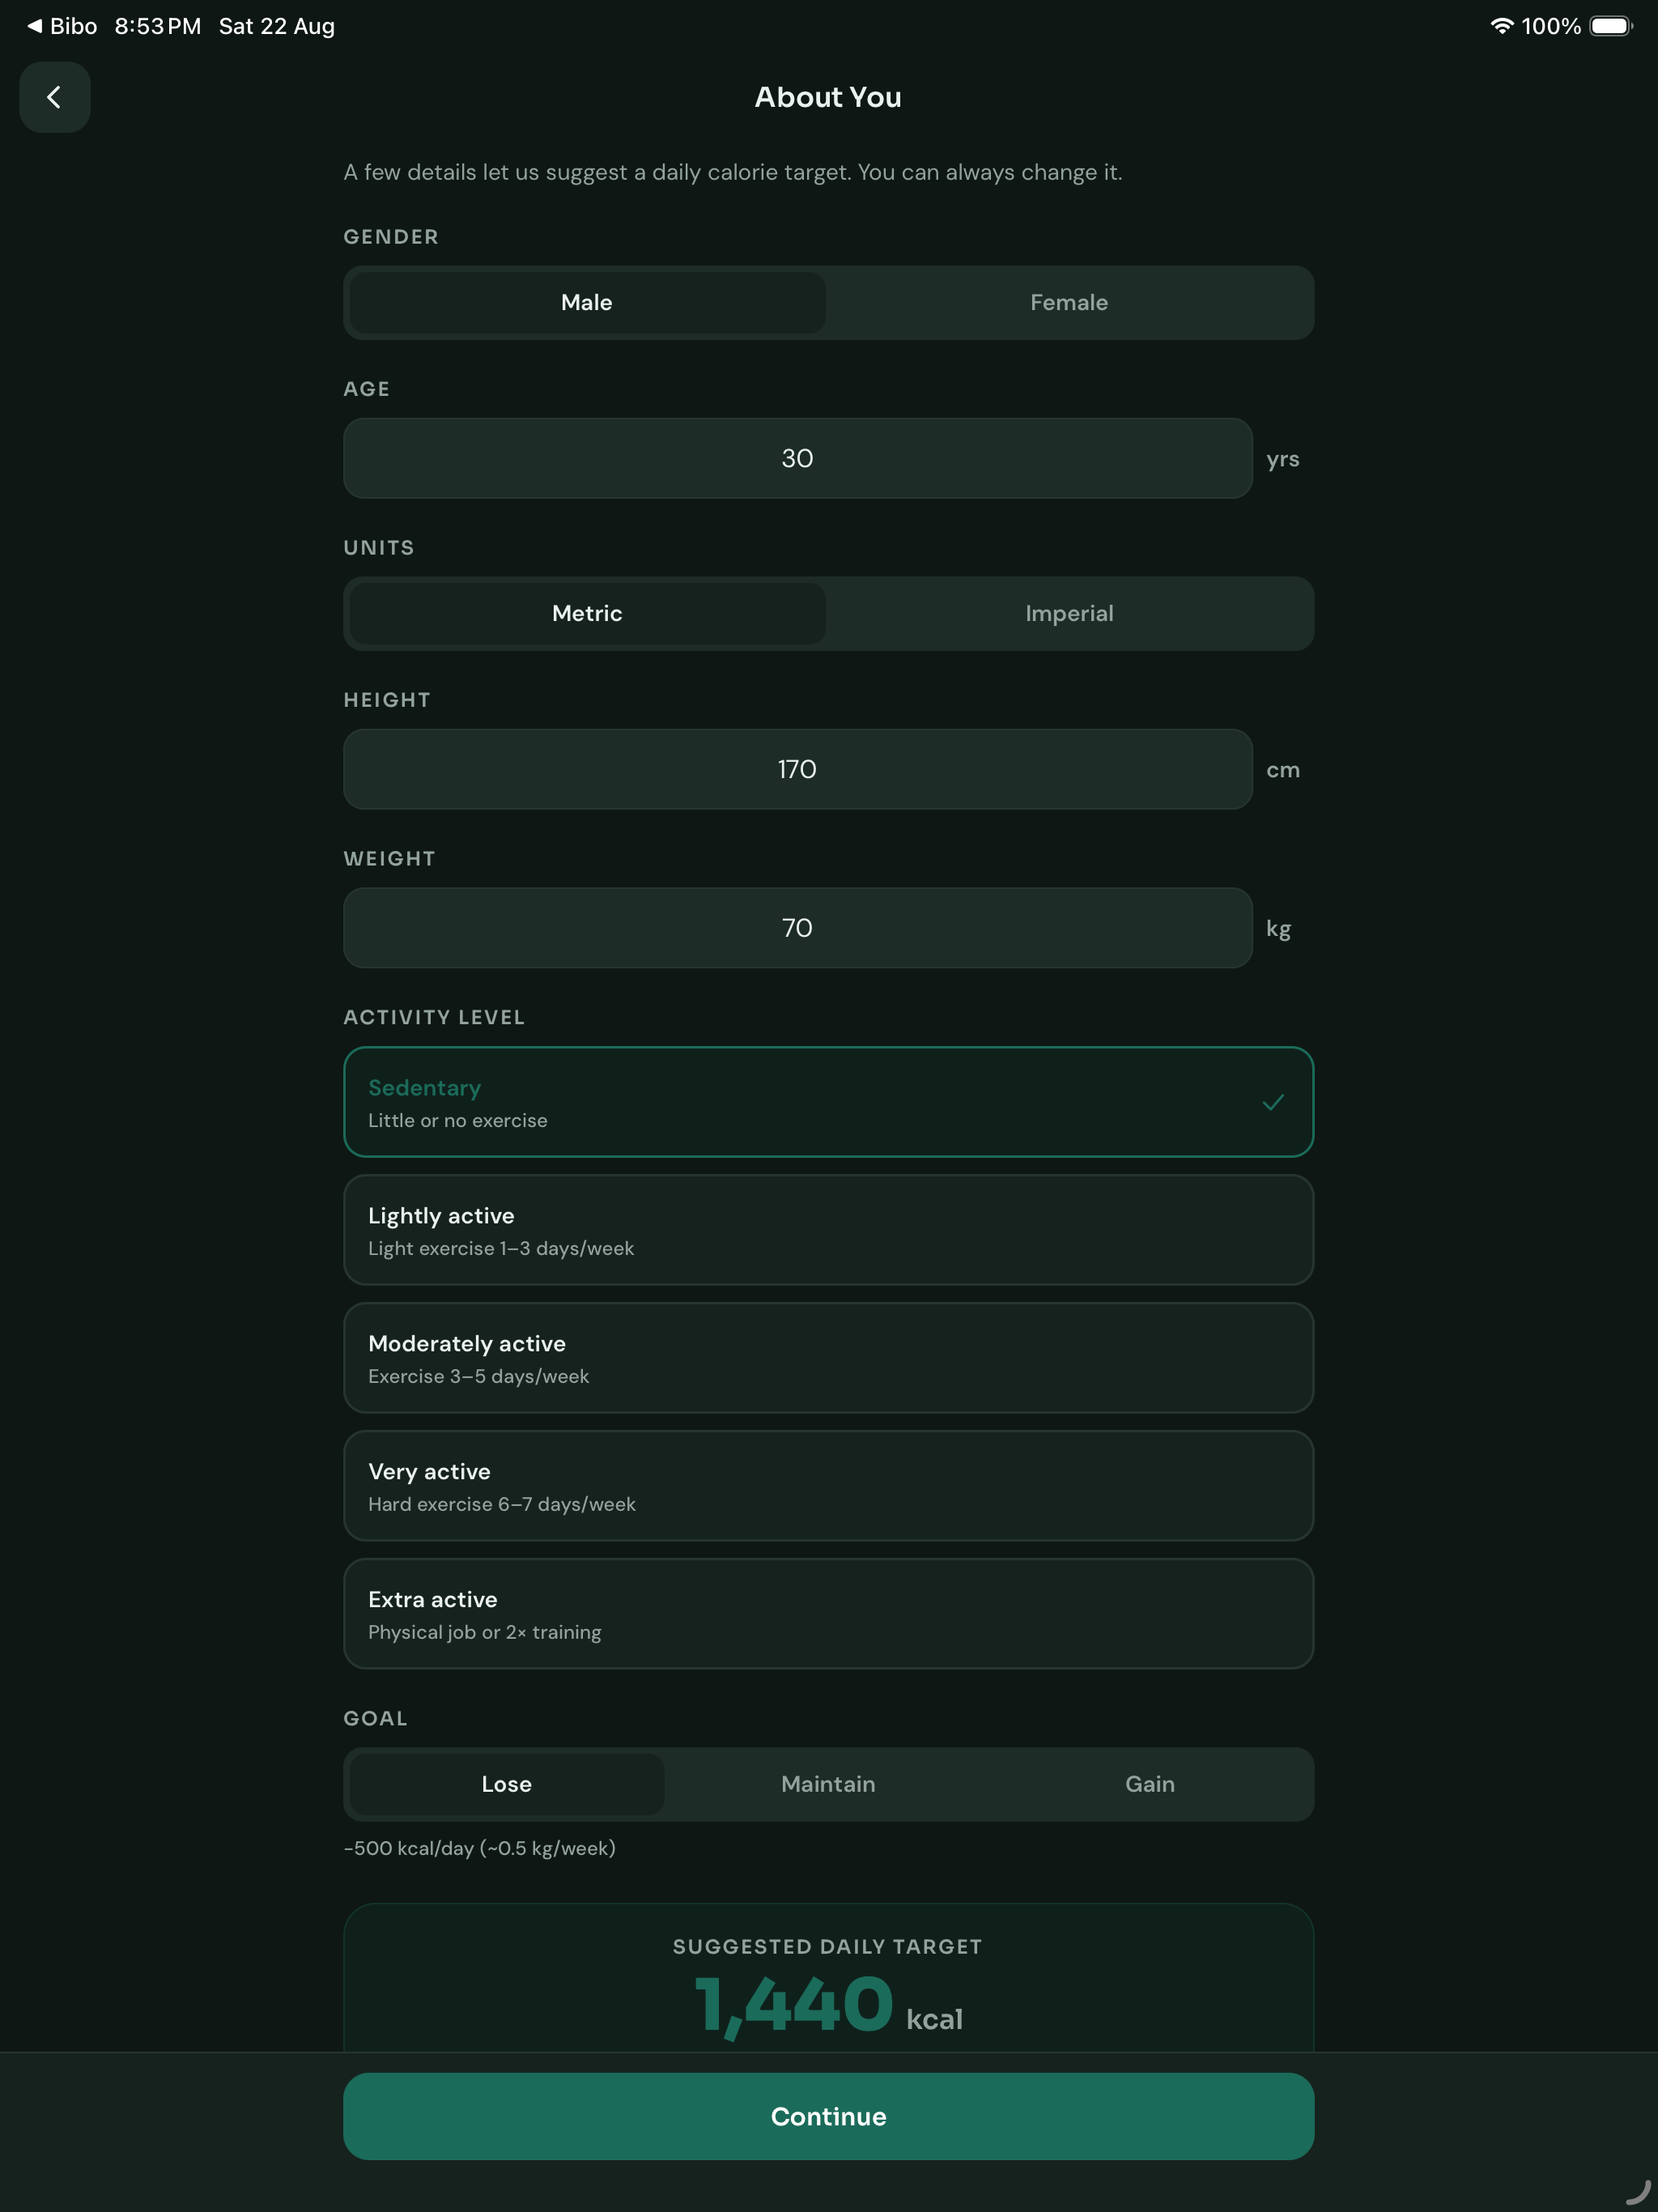Choose Extra active level
The height and width of the screenshot is (2212, 1658).
(x=828, y=1614)
